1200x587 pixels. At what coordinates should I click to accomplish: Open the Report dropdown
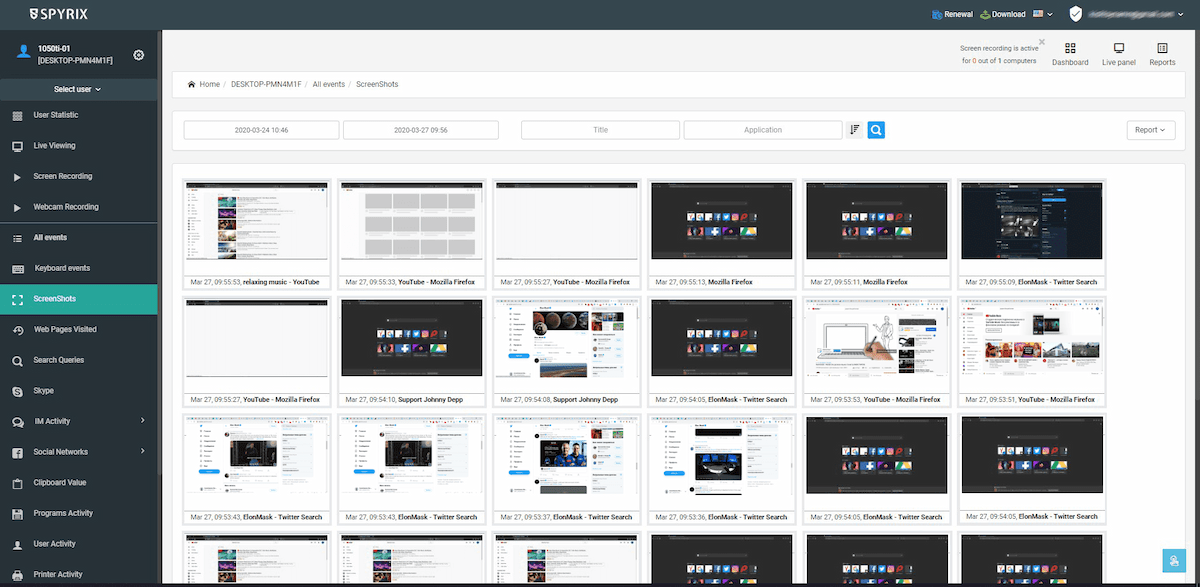click(1150, 130)
